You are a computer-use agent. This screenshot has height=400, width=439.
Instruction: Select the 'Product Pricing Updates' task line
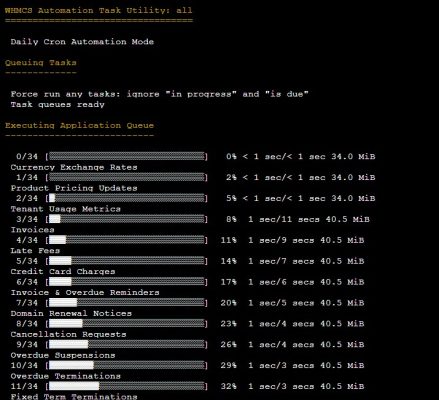(x=74, y=188)
